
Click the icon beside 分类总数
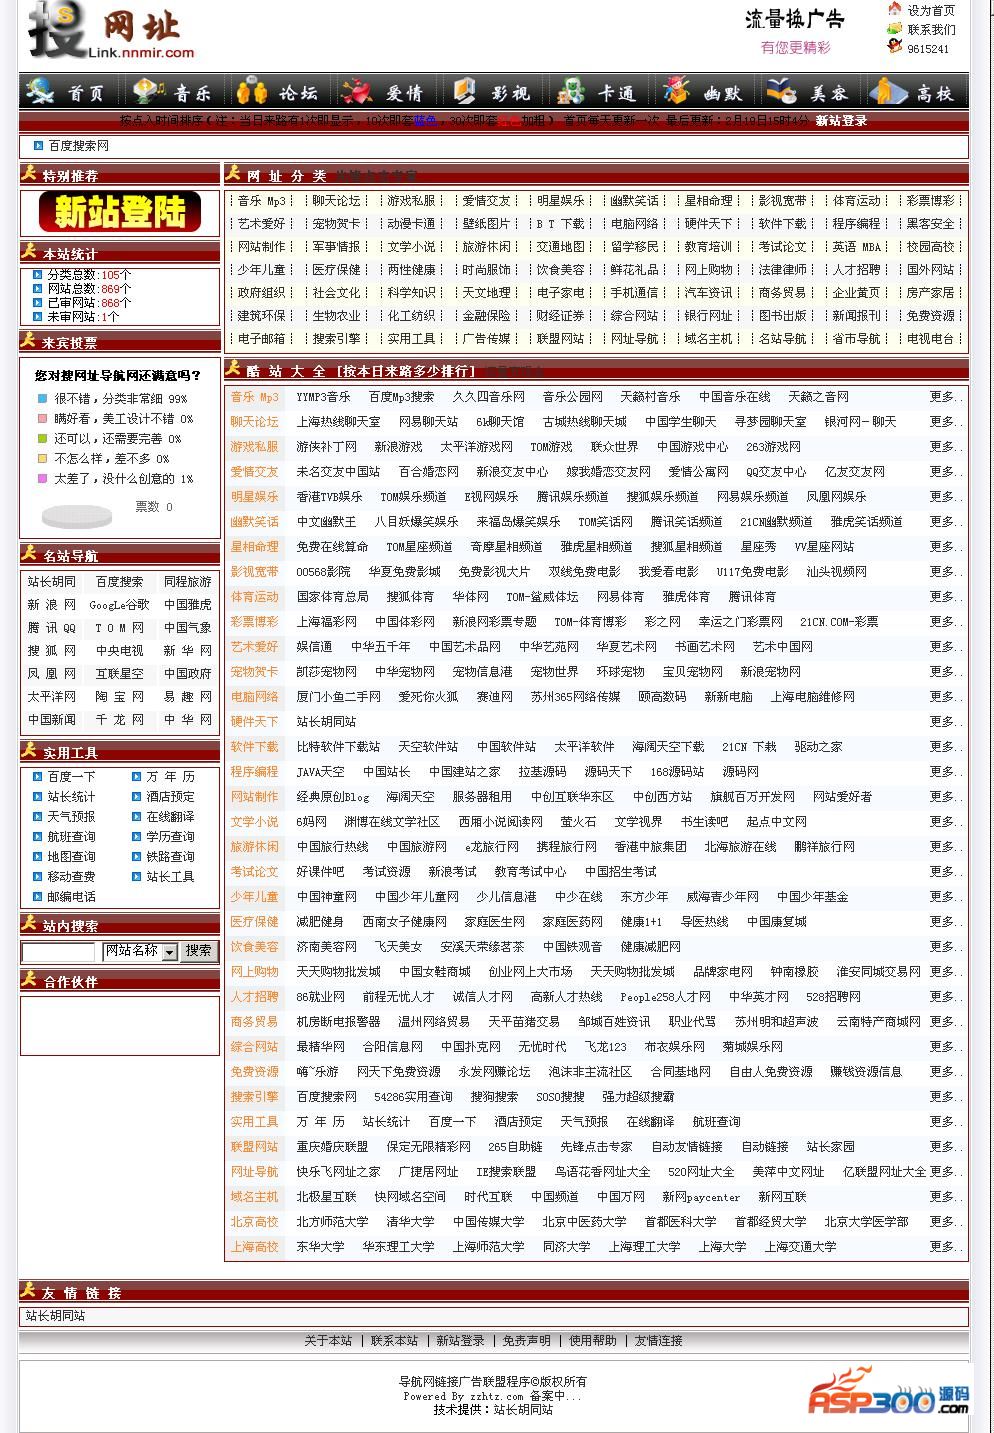tap(38, 274)
